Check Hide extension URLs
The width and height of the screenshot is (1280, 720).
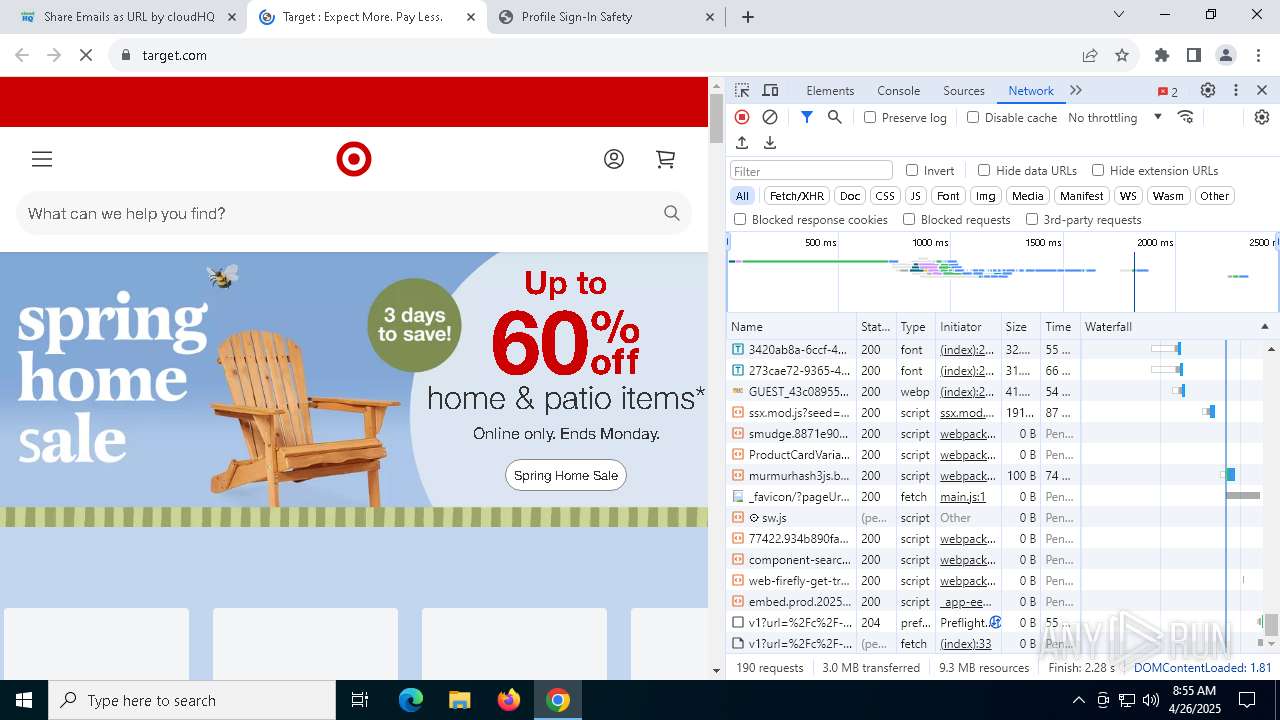tap(1098, 170)
